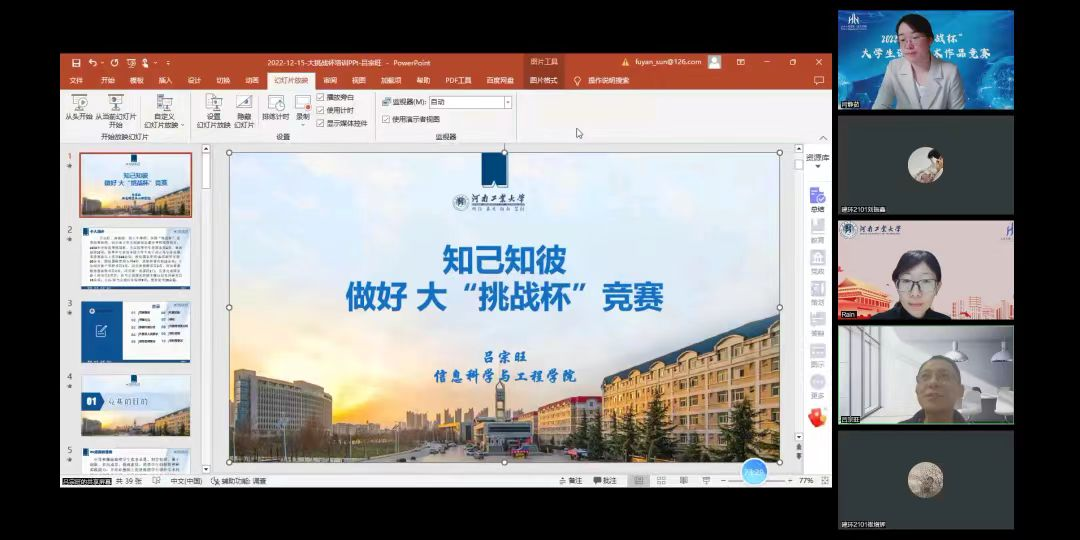Start slideshow from current slide (从当前幻灯片开始)

pyautogui.click(x=115, y=103)
